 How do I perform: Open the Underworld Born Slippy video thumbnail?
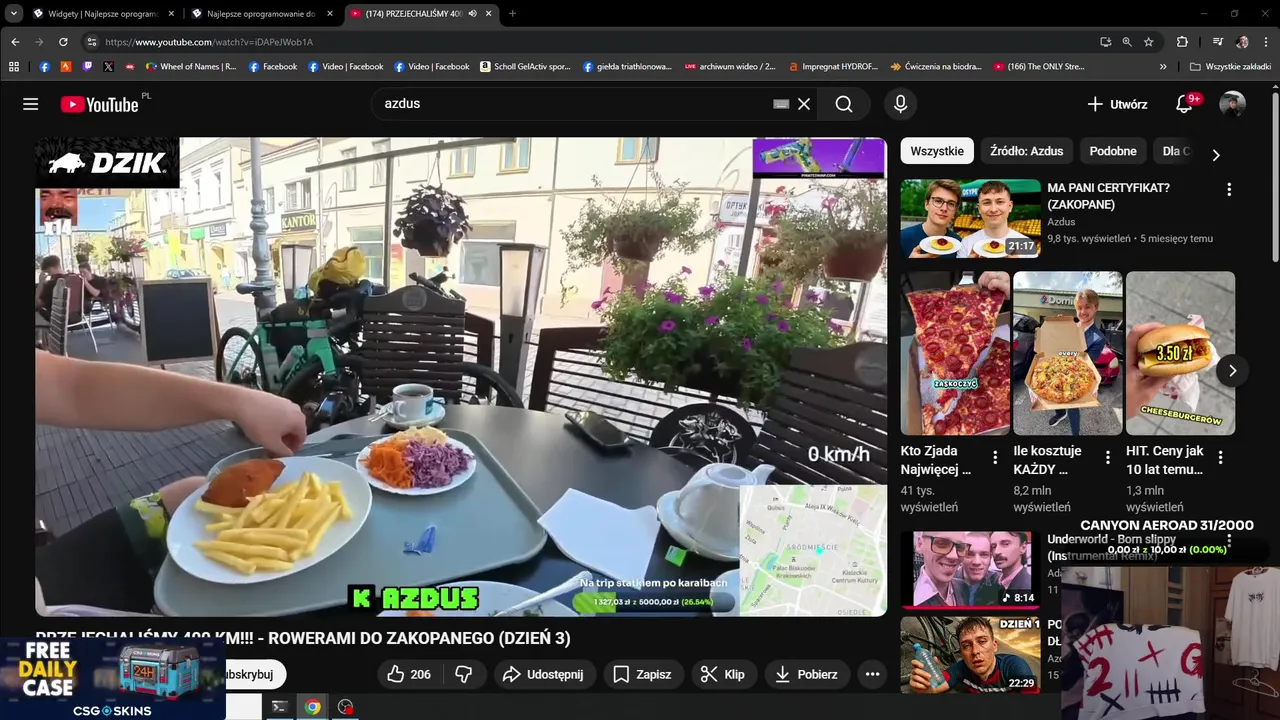[x=970, y=570]
